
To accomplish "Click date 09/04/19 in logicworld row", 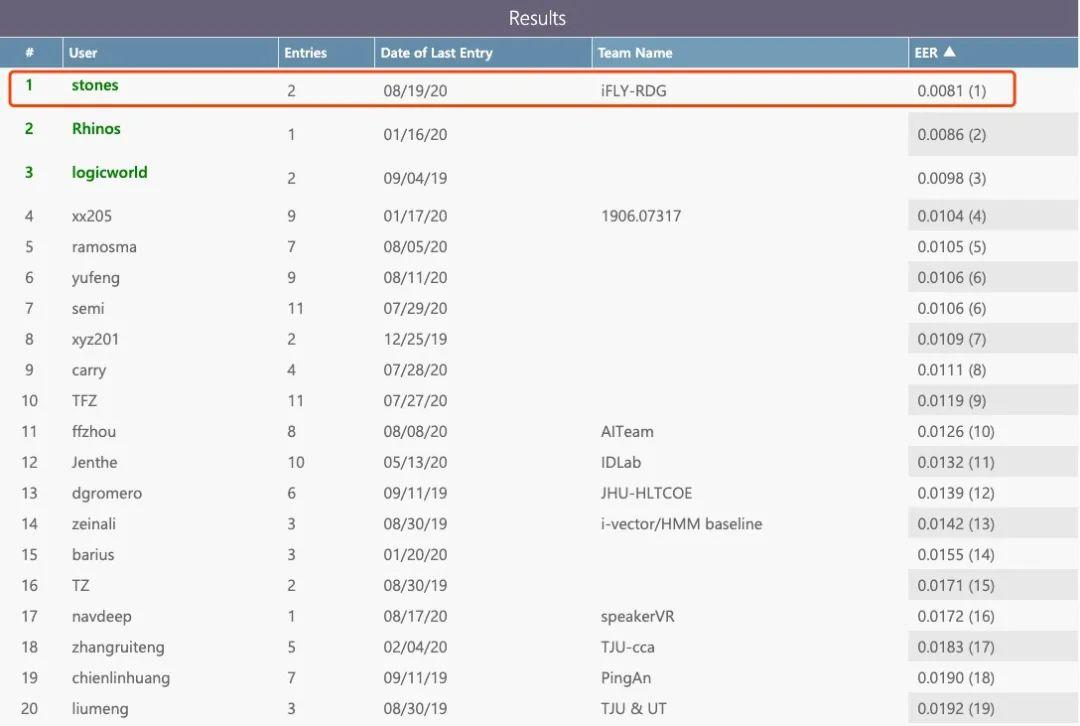I will (x=415, y=178).
